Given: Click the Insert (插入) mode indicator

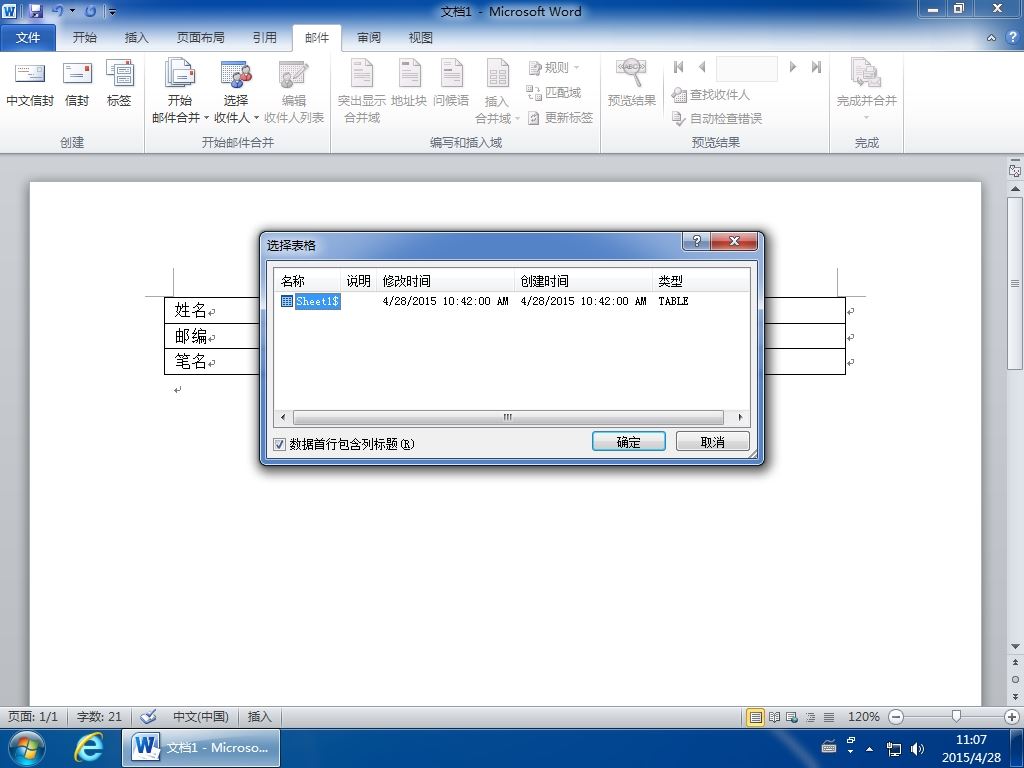Looking at the screenshot, I should (x=259, y=716).
